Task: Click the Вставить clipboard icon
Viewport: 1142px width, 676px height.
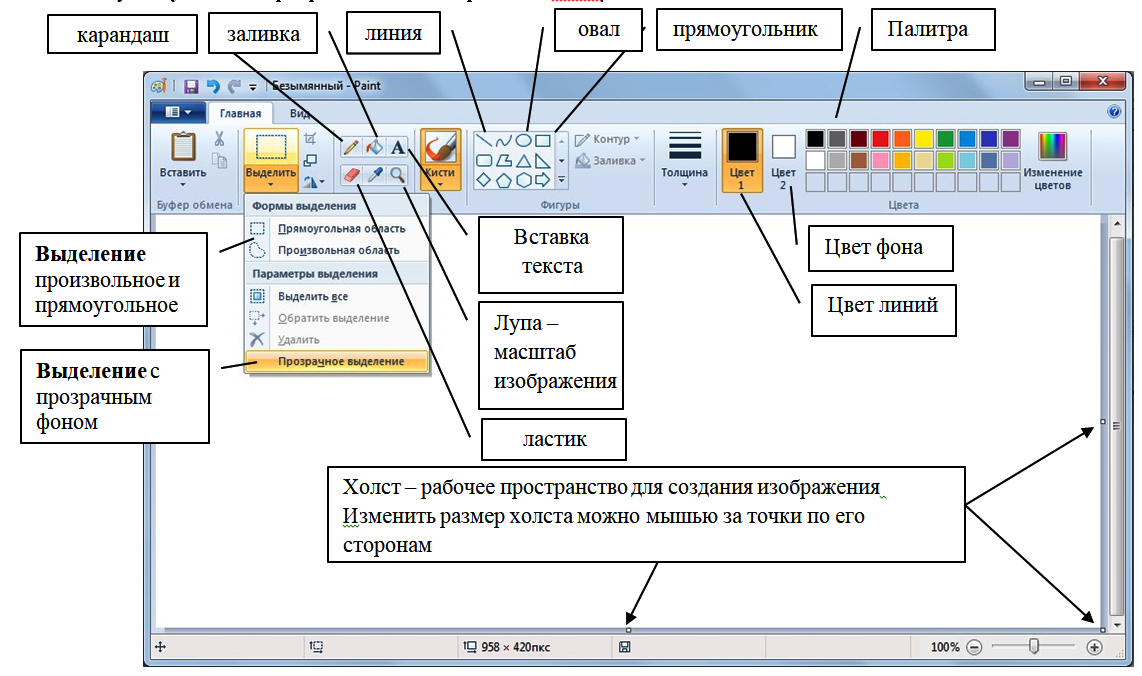Action: pos(183,146)
